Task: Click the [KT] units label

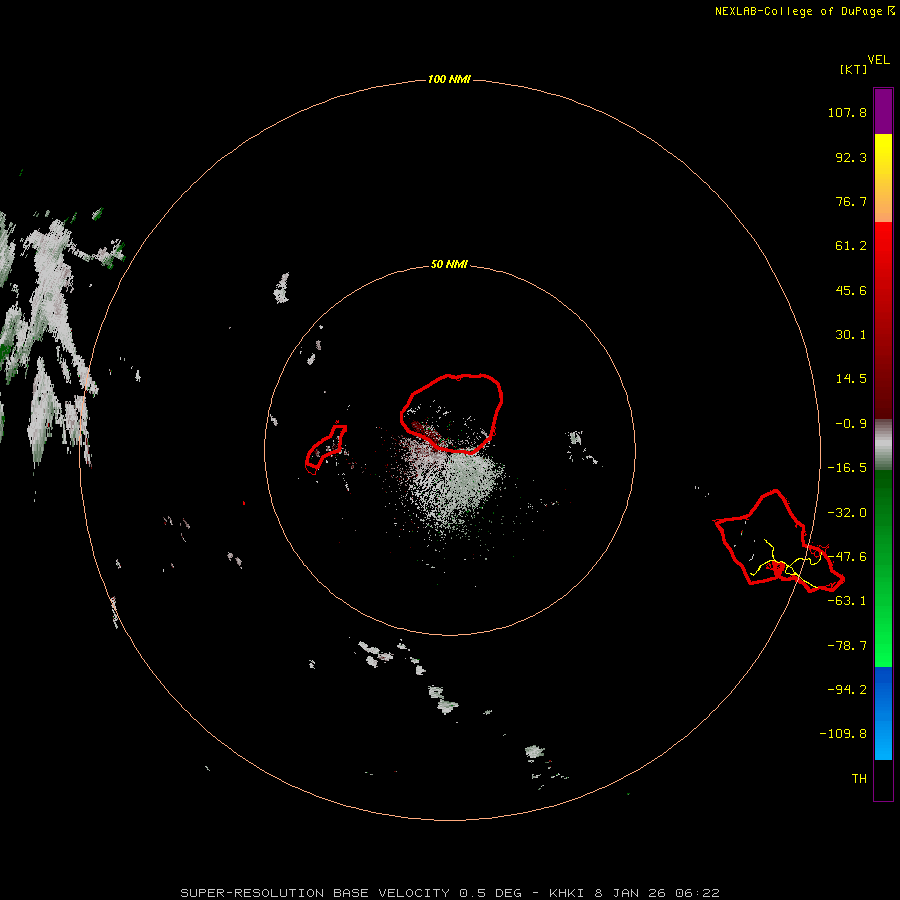Action: coord(854,69)
